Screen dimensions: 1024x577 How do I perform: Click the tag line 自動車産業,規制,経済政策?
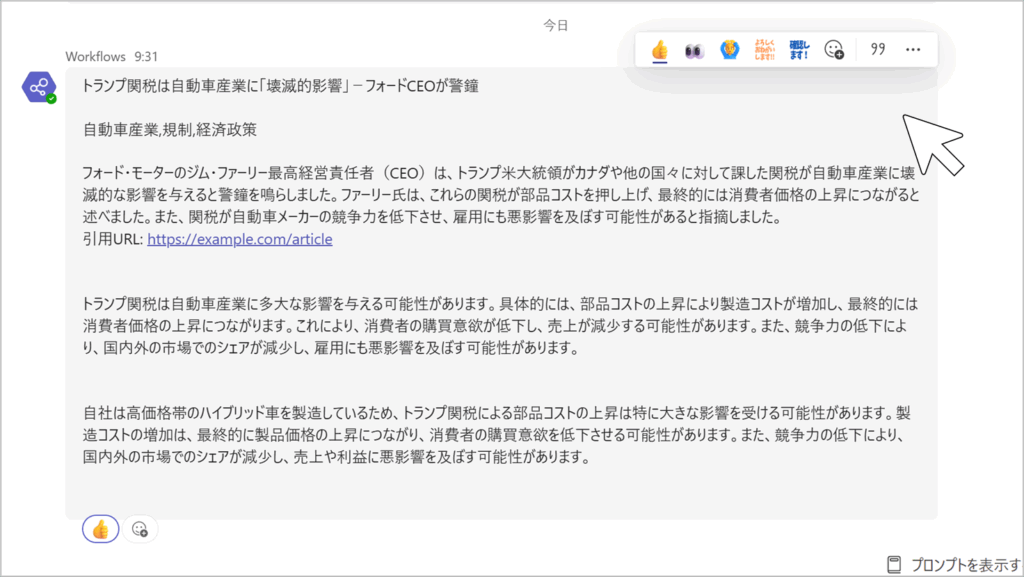(170, 129)
